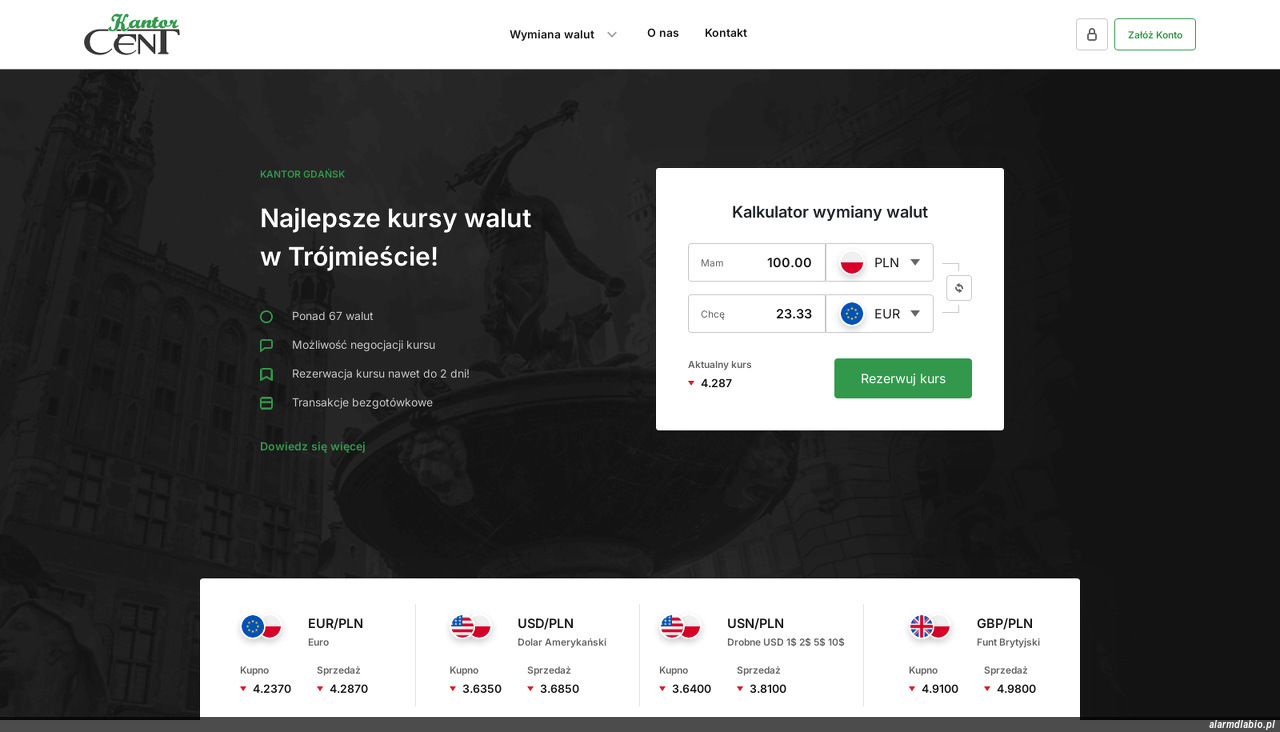The height and width of the screenshot is (732, 1280).
Task: Click the Mam amount input field
Action: point(757,263)
